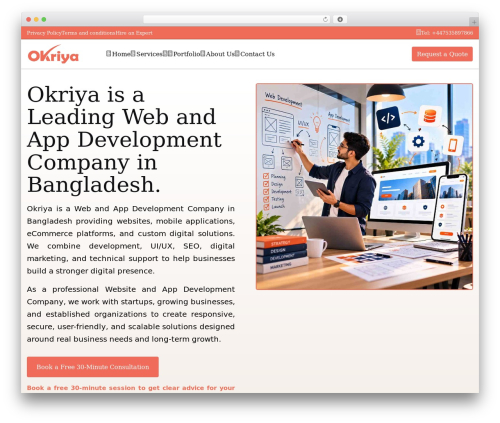500x423 pixels.
Task: Click paragraph starting 'As a professional Website'
Action: (131, 314)
